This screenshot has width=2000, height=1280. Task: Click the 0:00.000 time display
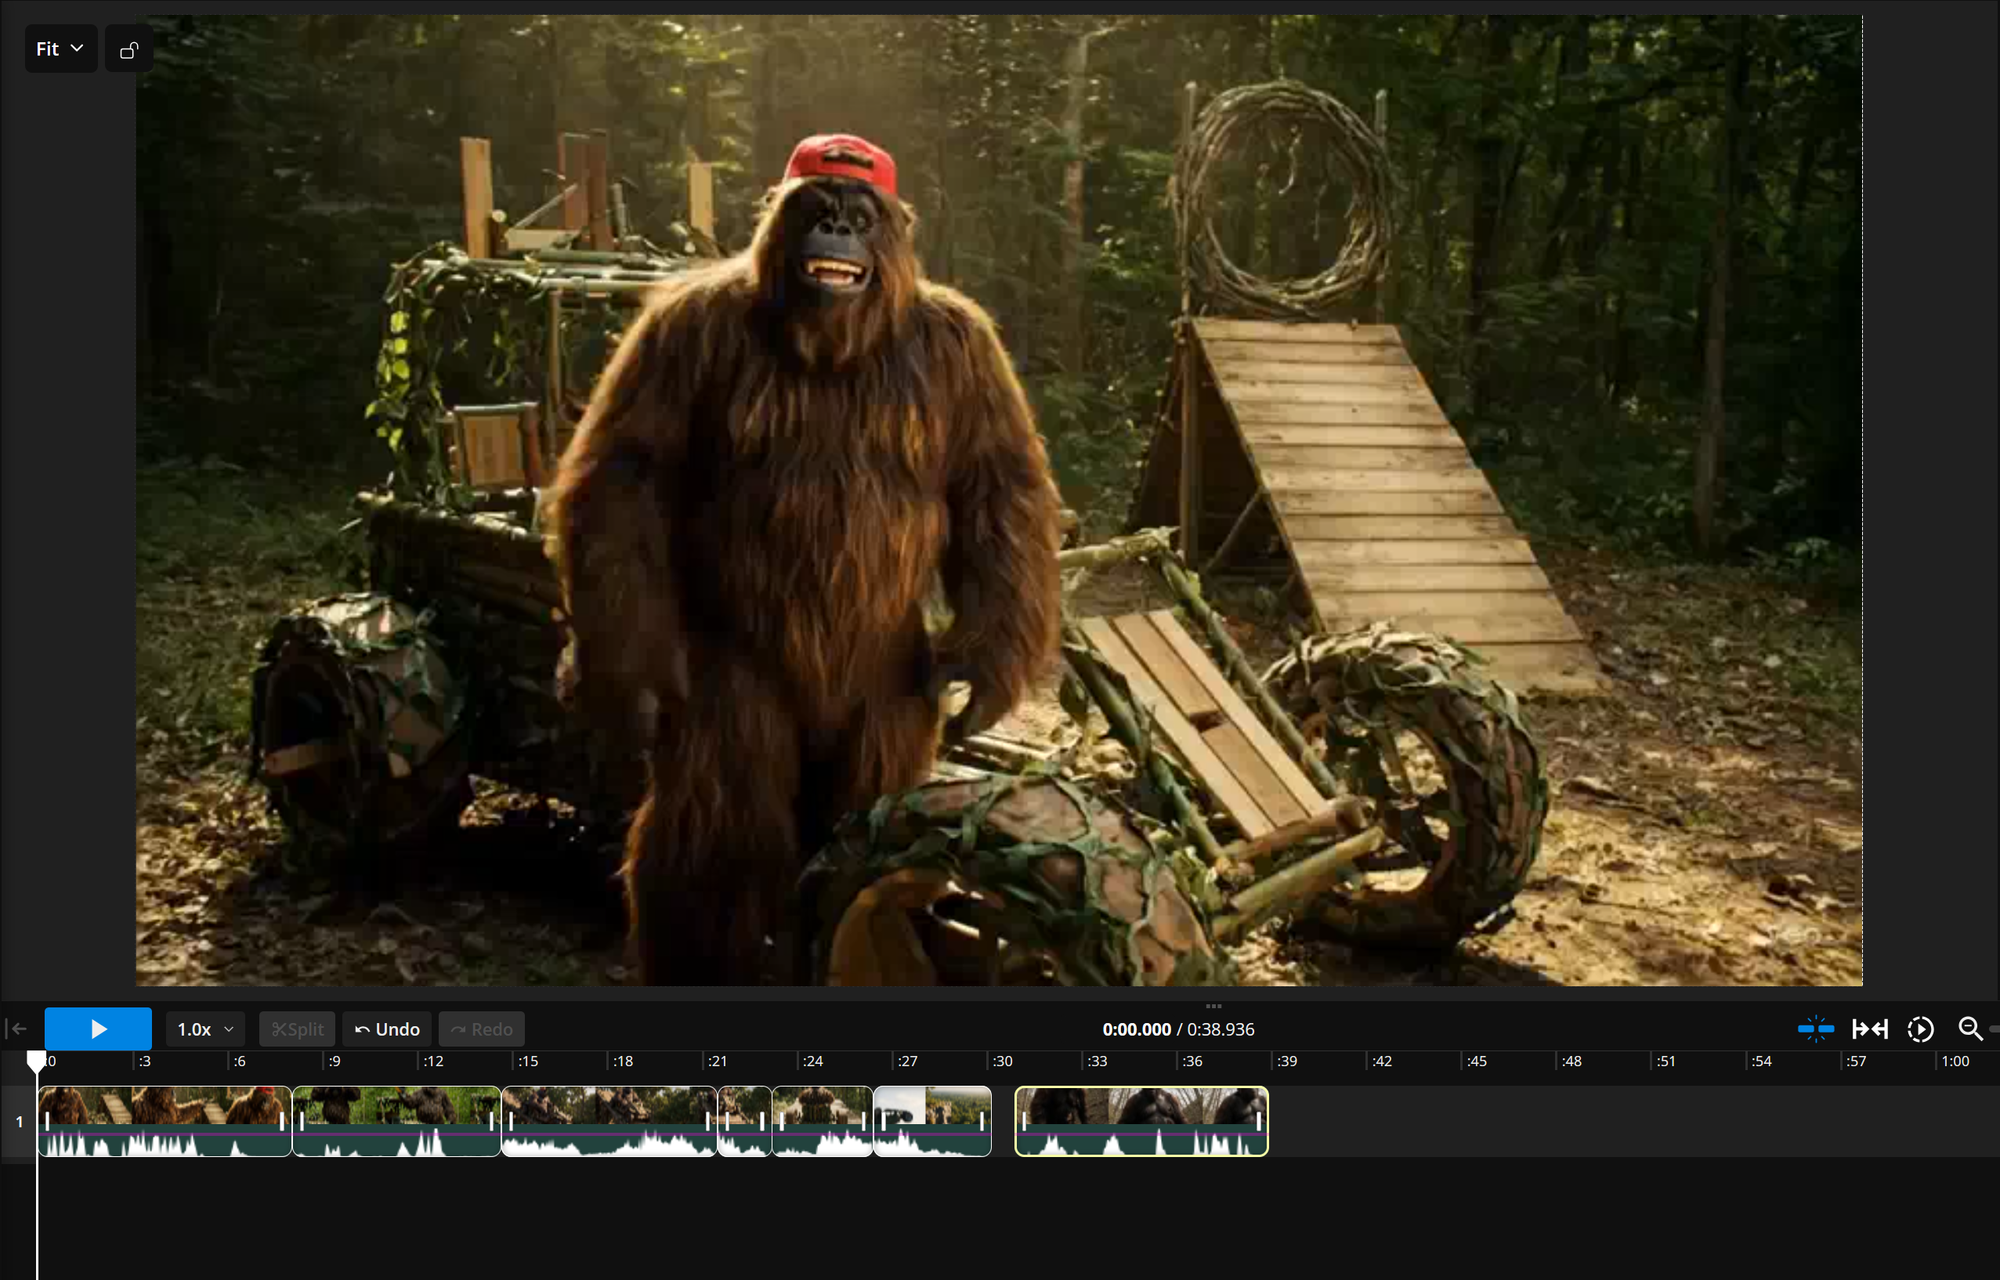click(1136, 1028)
